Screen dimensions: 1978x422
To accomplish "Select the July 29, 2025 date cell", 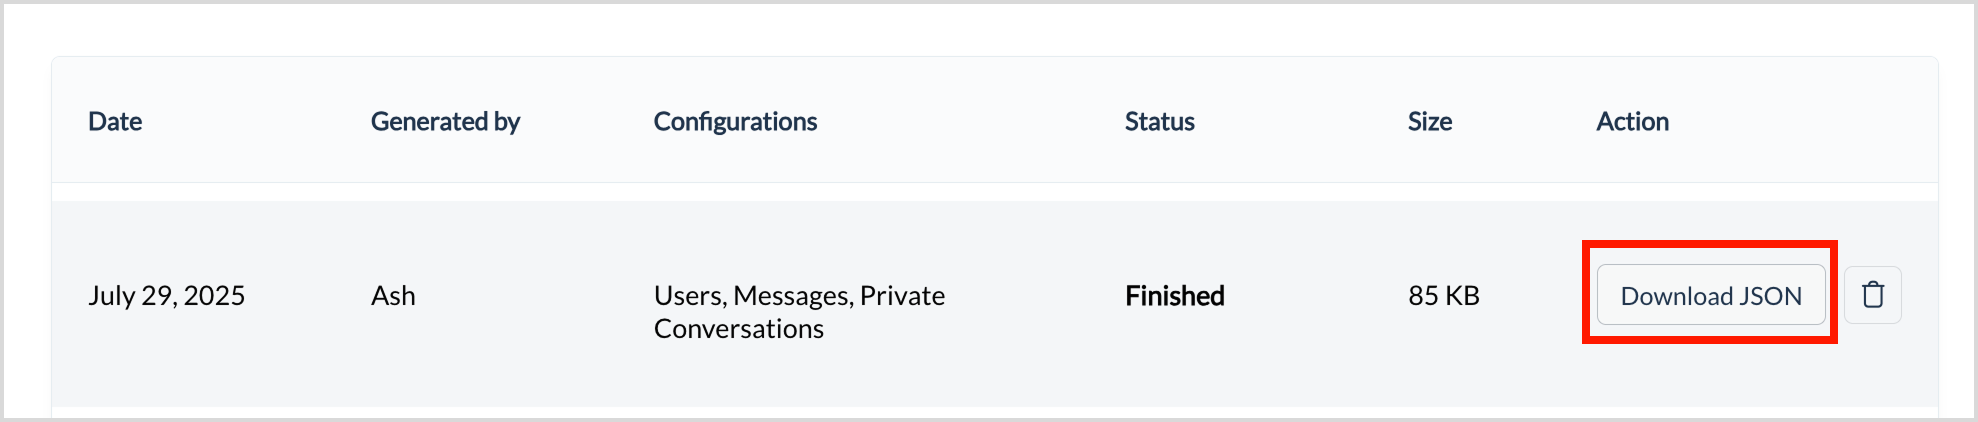I will tap(166, 296).
